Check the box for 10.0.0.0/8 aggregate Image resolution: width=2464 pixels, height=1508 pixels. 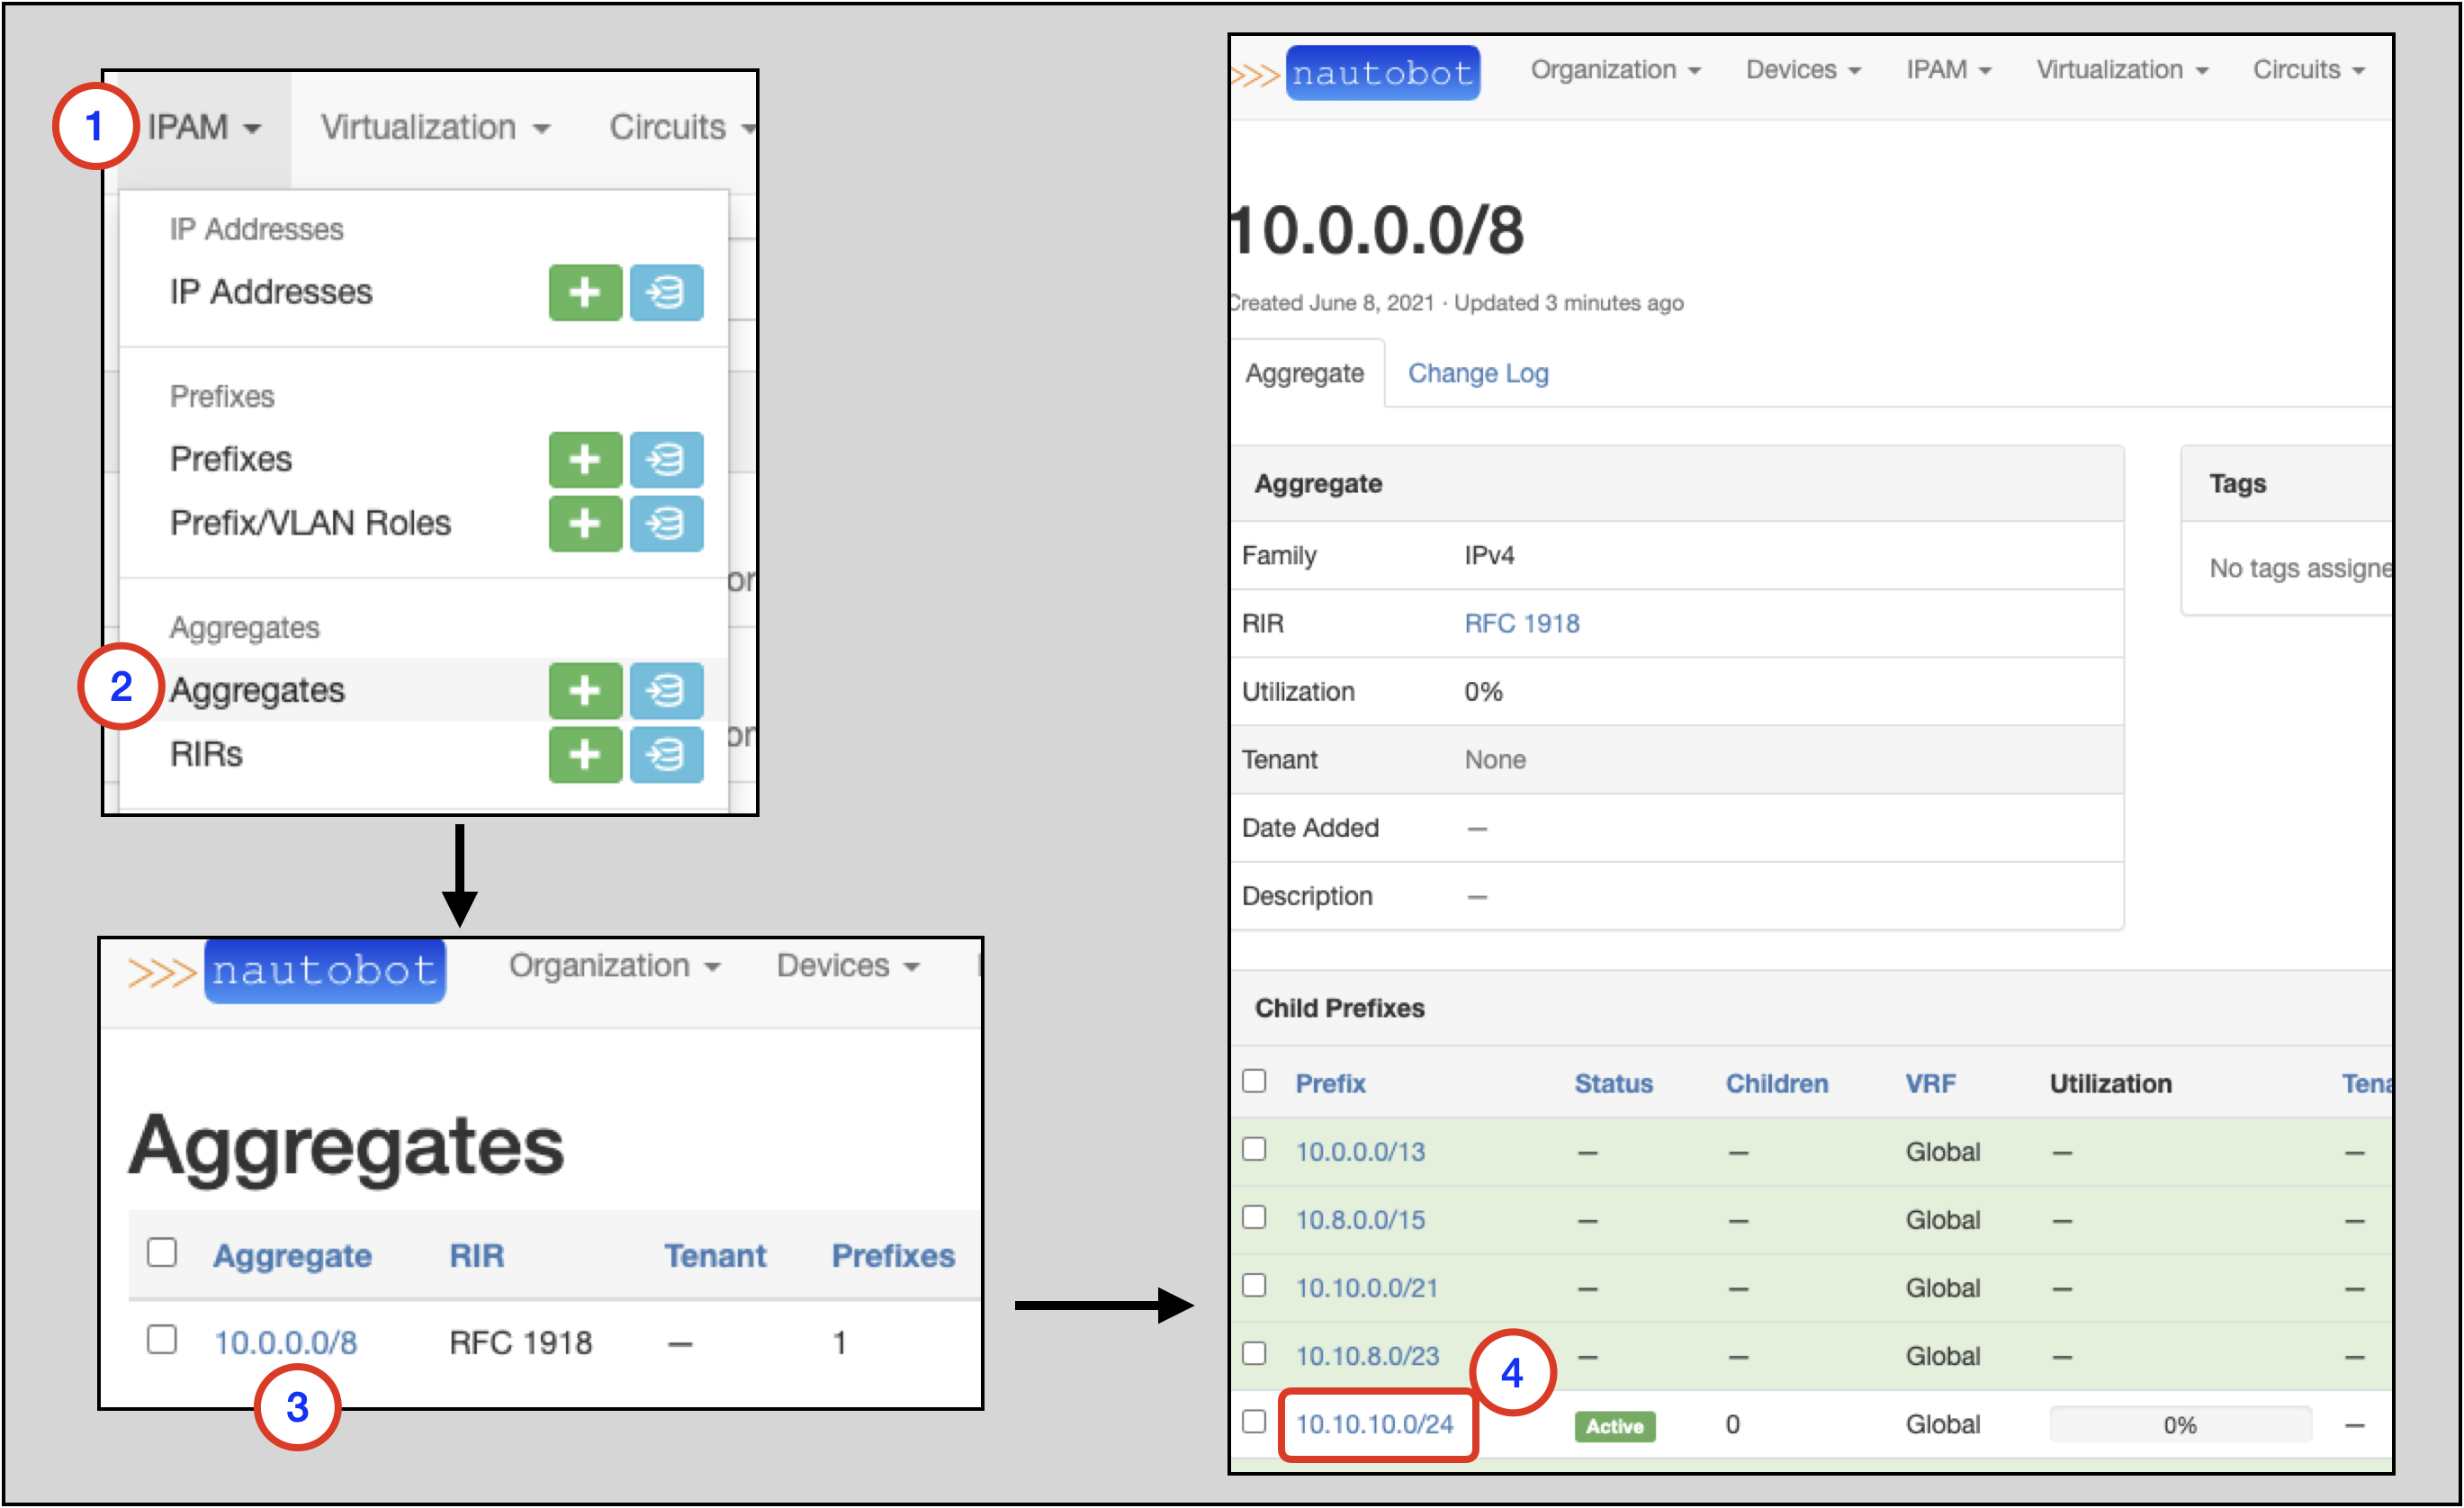click(x=162, y=1339)
